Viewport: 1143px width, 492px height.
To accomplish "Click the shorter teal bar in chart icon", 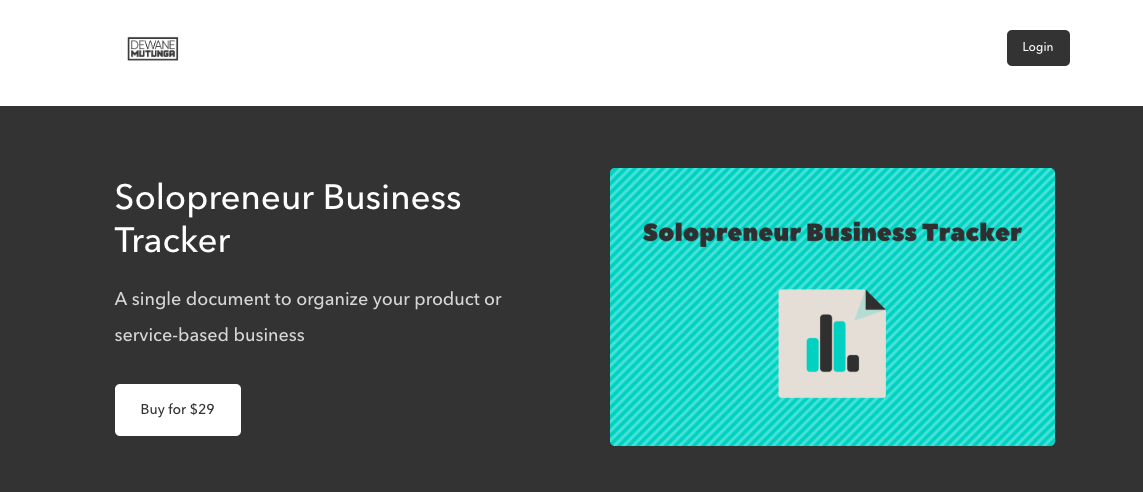I will 812,354.
